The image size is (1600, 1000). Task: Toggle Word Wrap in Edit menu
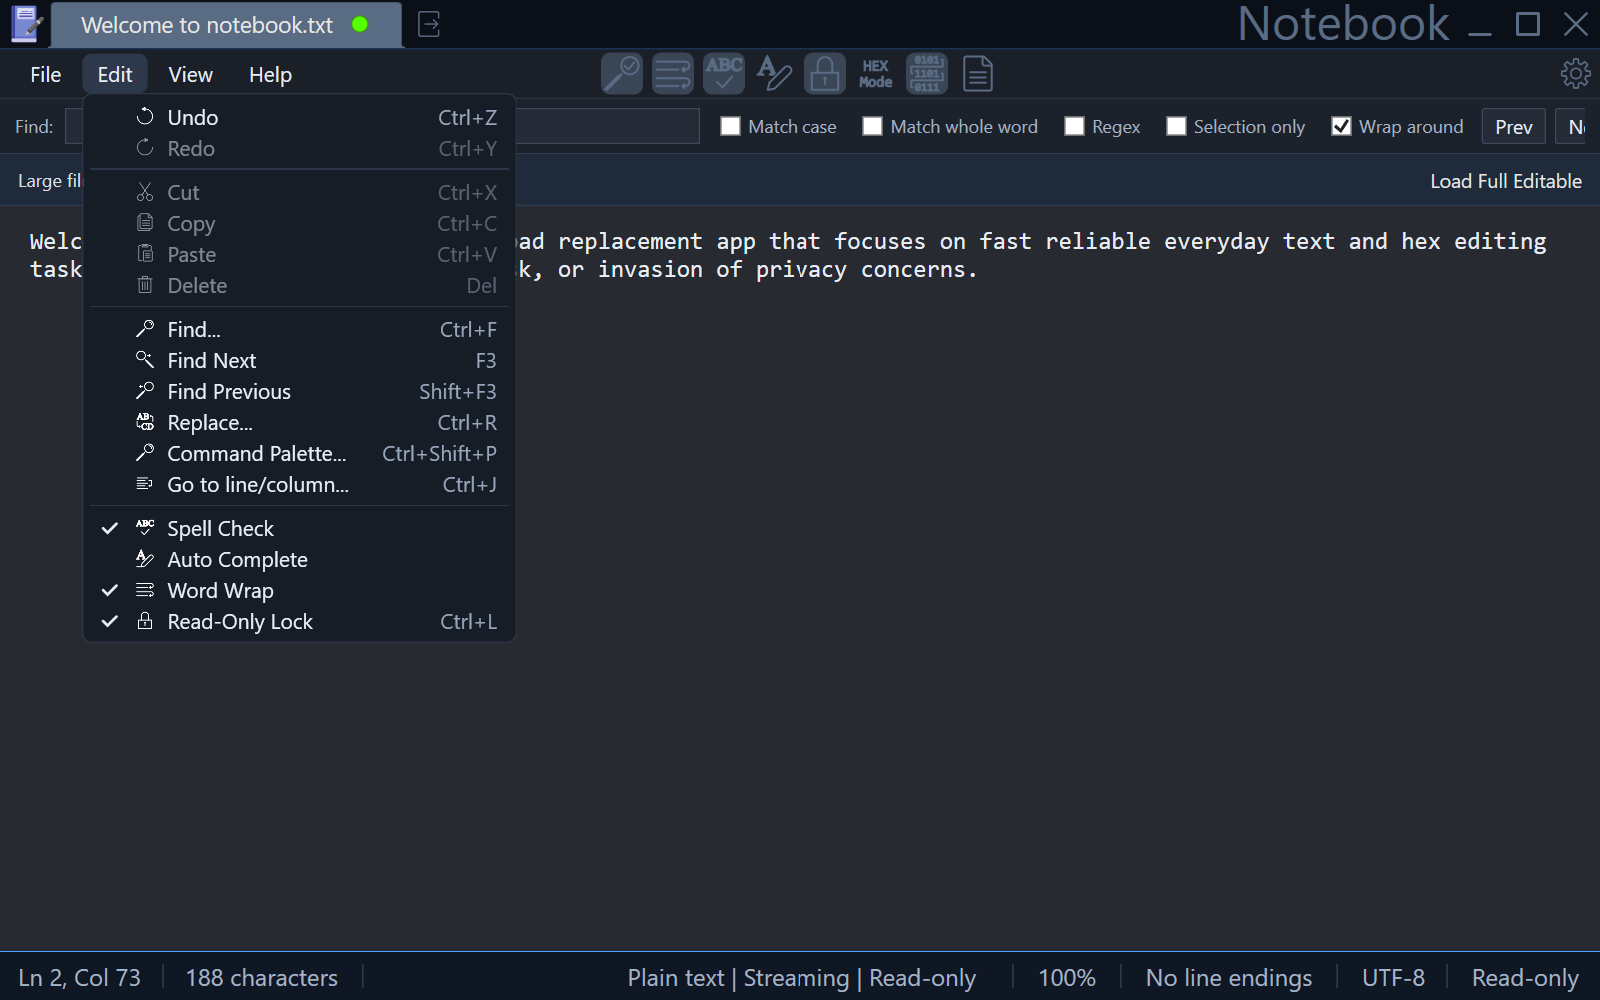[300, 590]
